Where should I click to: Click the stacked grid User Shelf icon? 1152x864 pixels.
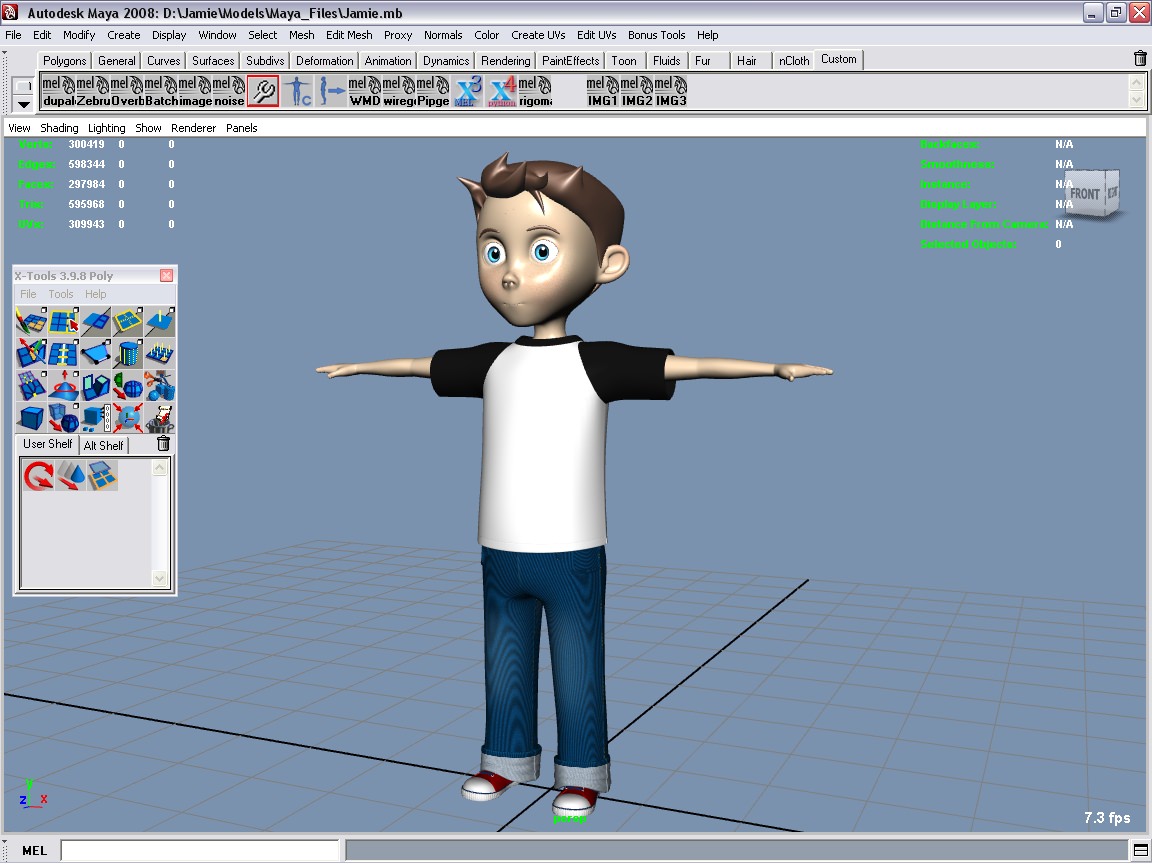[x=102, y=475]
